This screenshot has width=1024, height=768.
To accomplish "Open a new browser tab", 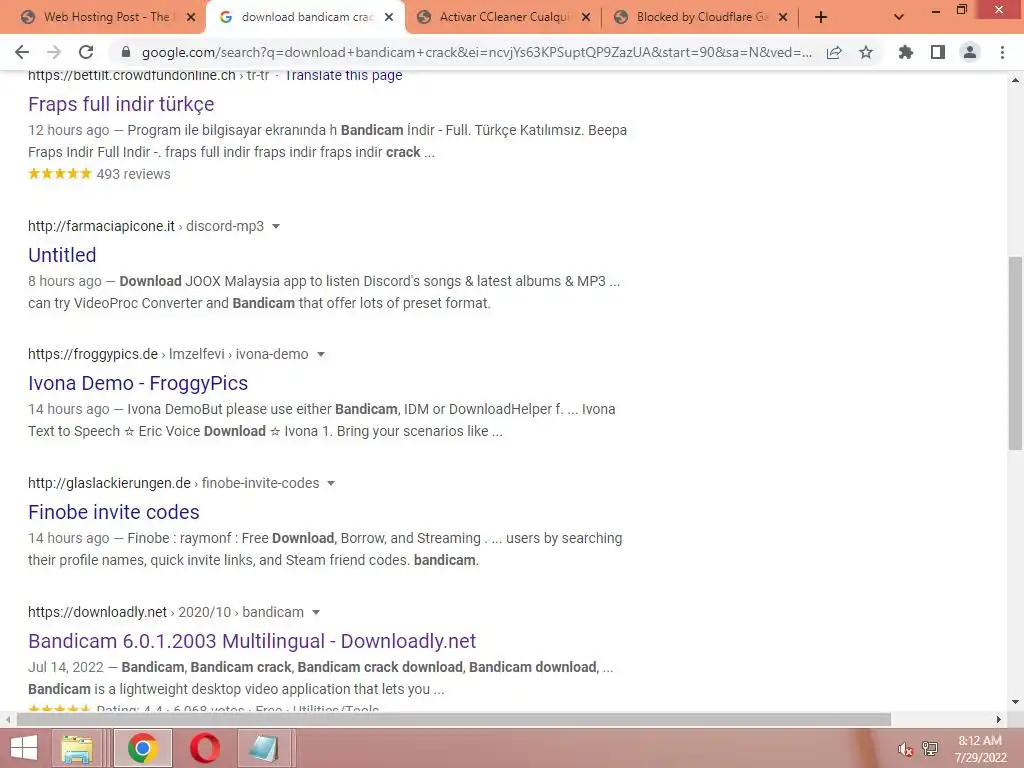I will click(821, 17).
